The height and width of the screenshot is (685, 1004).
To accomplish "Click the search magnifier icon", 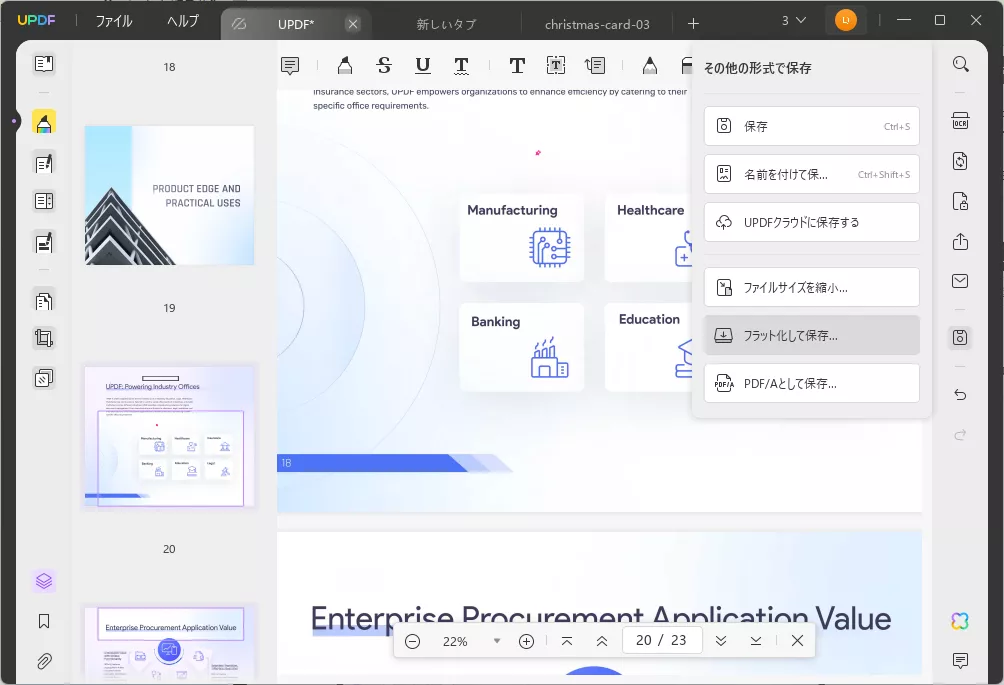I will click(960, 64).
